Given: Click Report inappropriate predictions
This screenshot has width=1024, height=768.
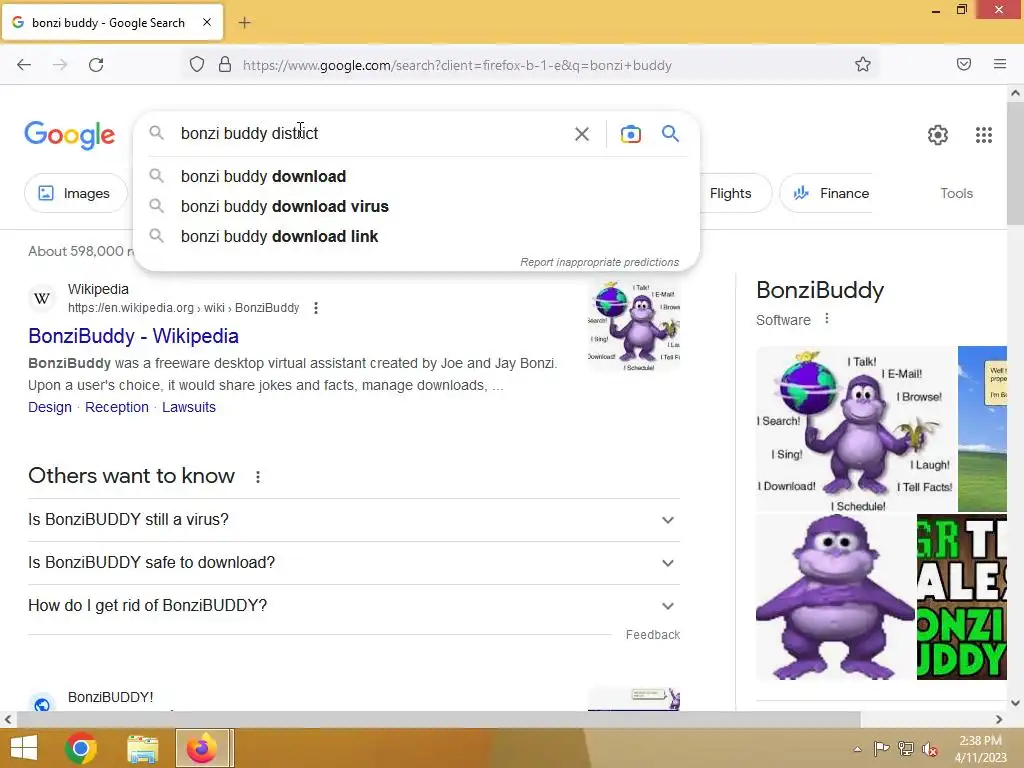Looking at the screenshot, I should click(600, 262).
